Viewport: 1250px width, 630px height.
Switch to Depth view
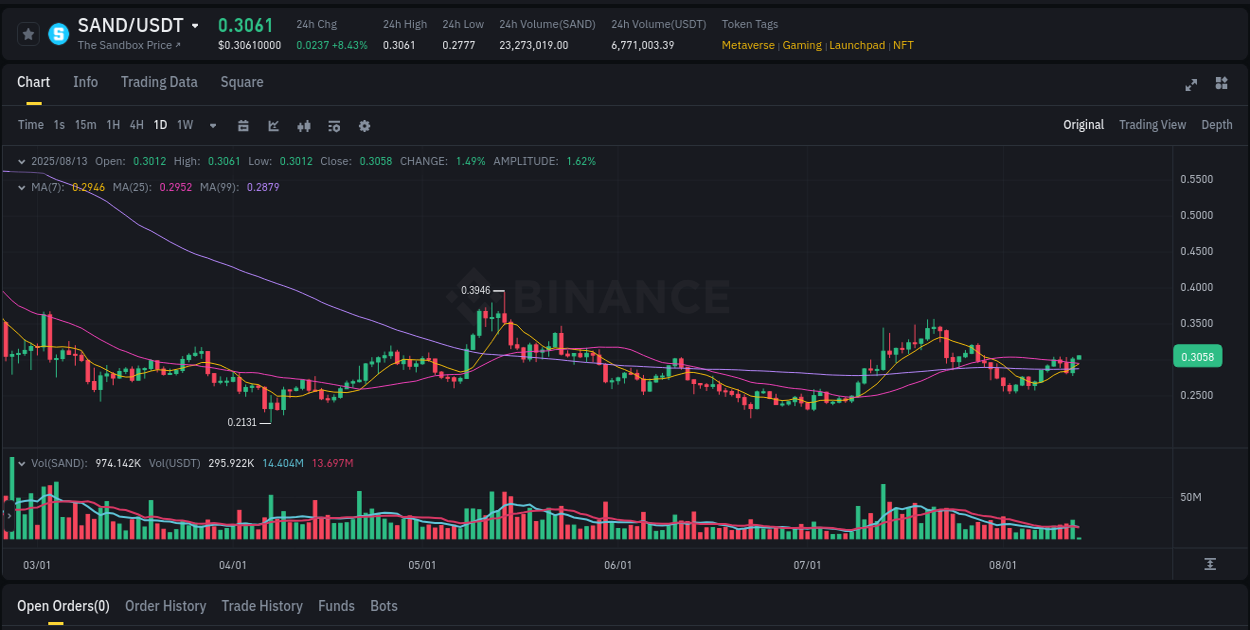[x=1216, y=125]
